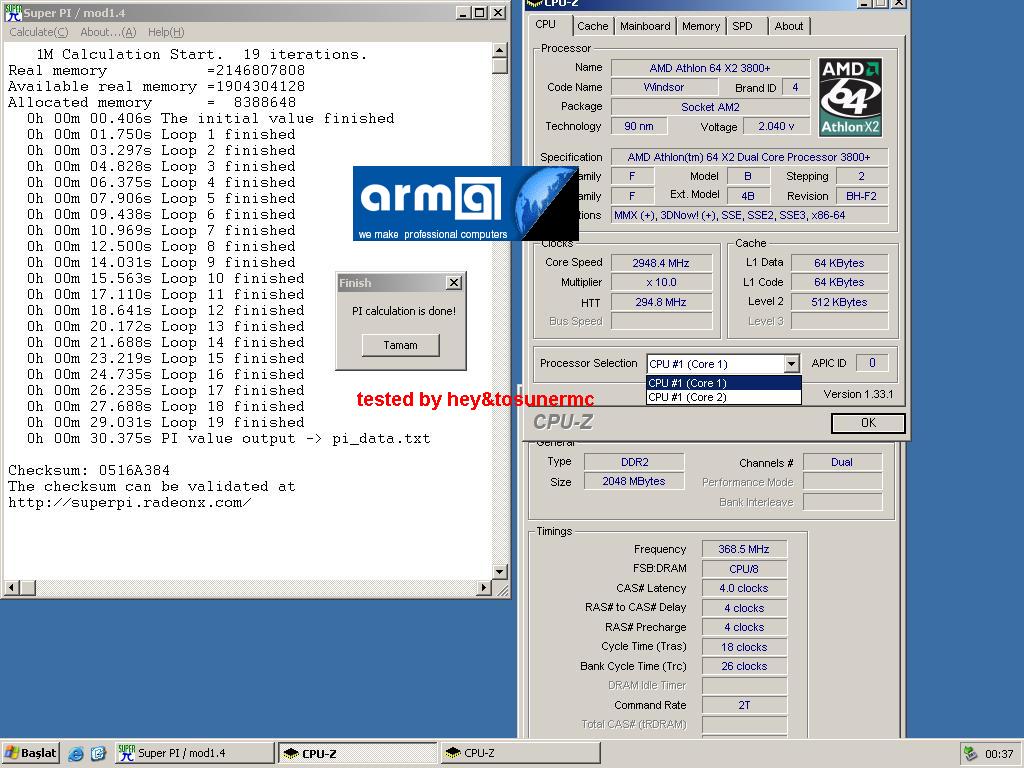Click the Super PI title bar icon
The width and height of the screenshot is (1024, 768).
coord(12,12)
